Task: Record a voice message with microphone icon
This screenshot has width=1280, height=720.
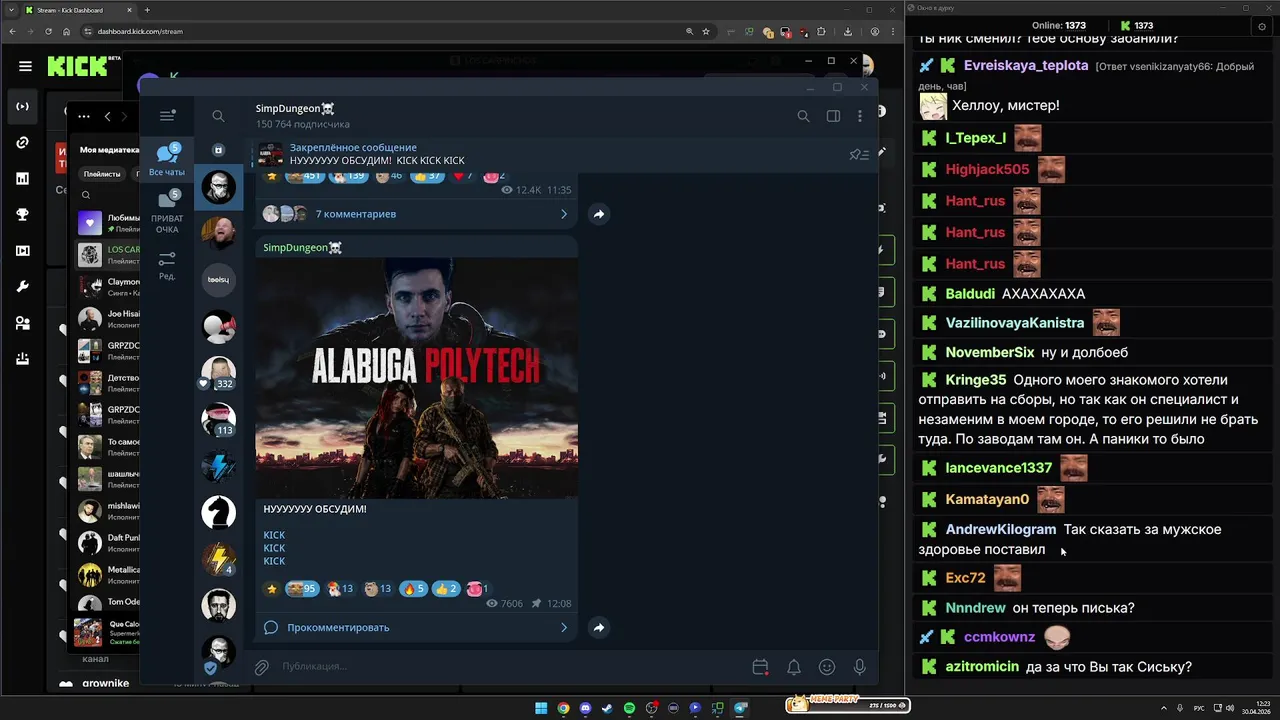Action: tap(860, 667)
